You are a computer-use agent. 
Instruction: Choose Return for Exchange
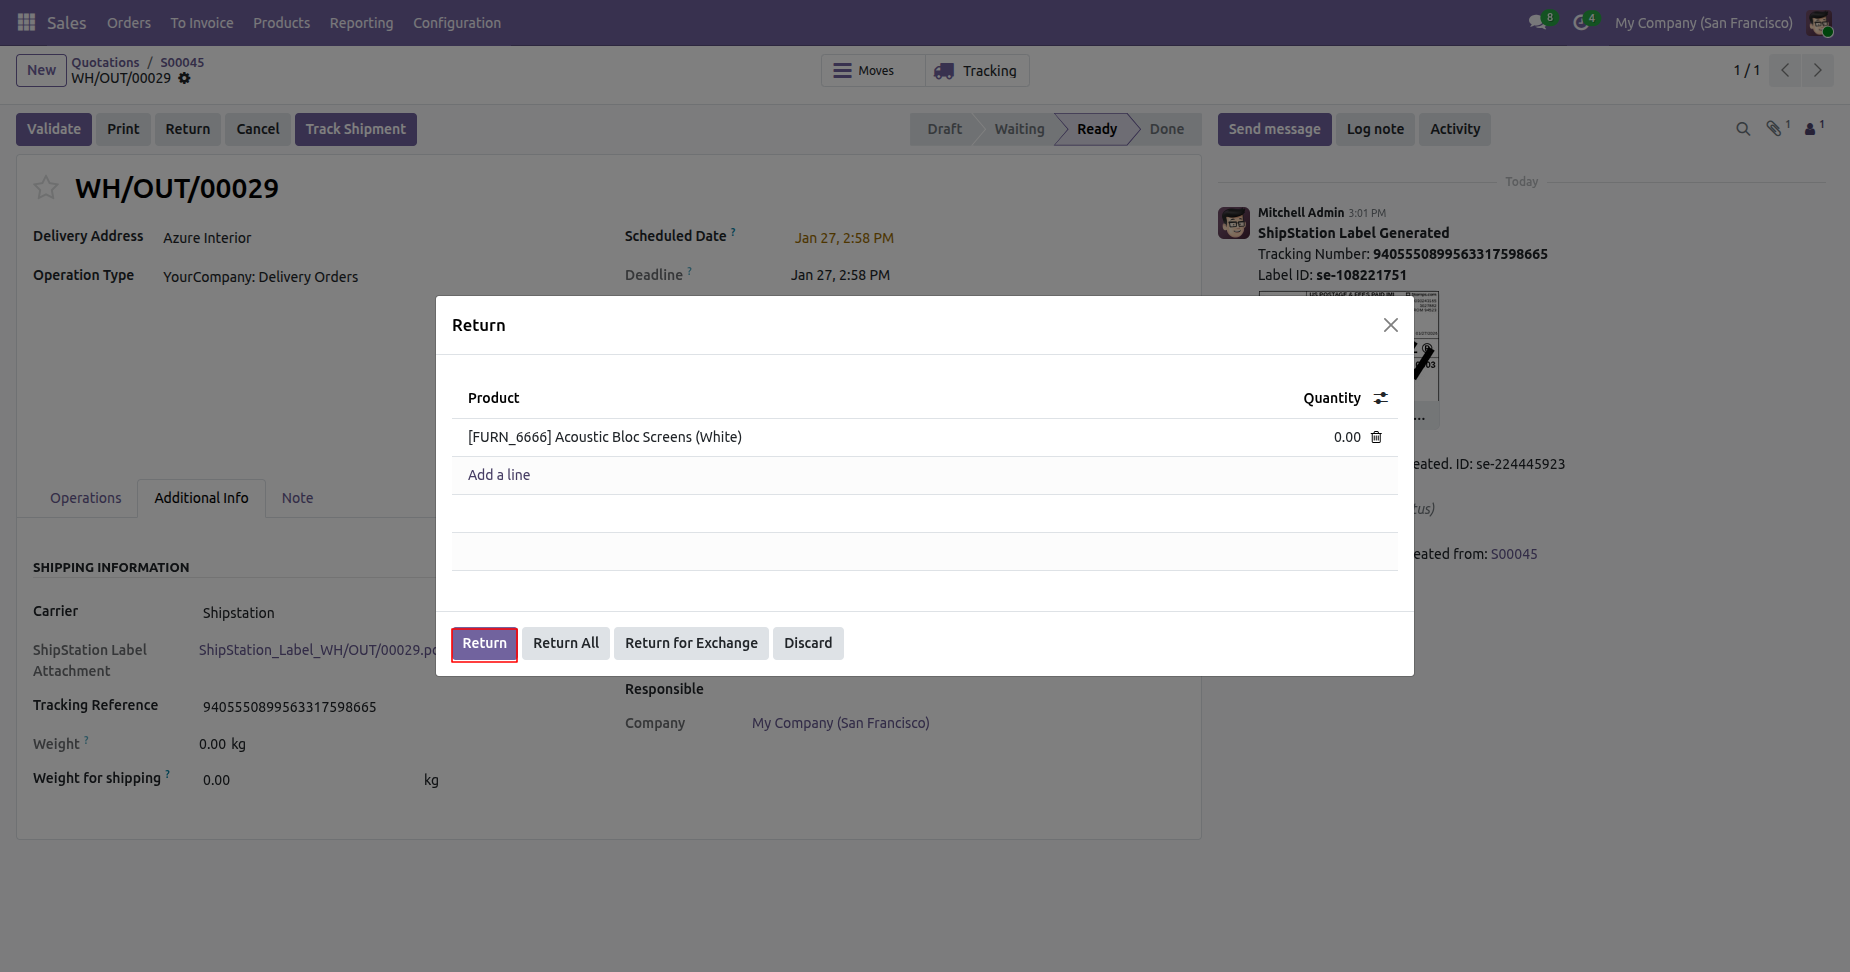coord(691,643)
